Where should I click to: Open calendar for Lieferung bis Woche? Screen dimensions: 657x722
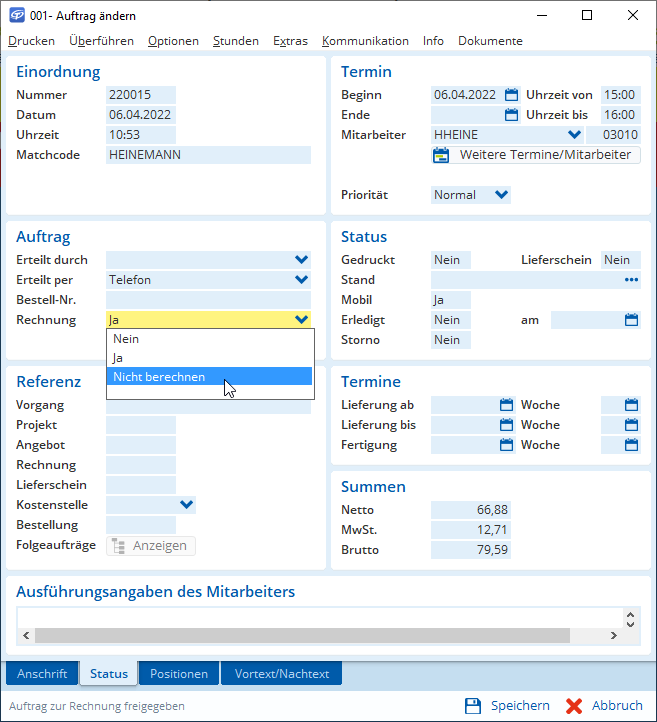pyautogui.click(x=631, y=425)
